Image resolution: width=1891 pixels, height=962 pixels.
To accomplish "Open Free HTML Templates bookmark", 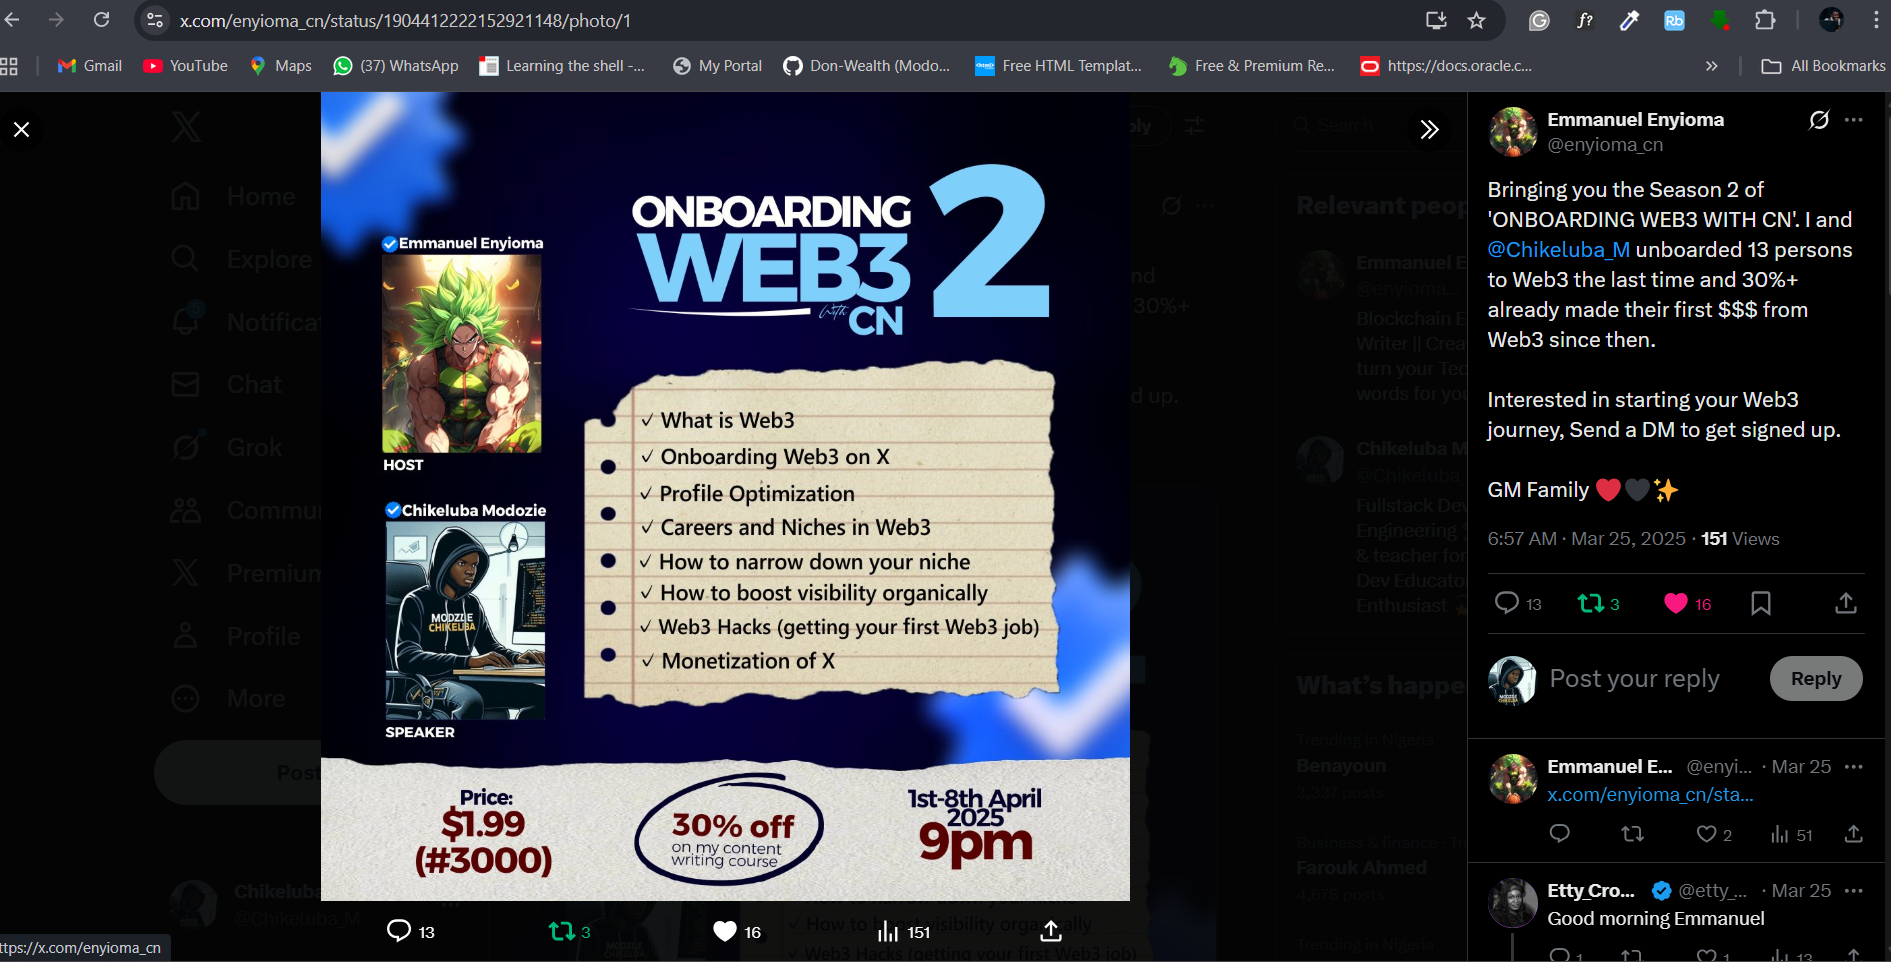I will [1058, 66].
